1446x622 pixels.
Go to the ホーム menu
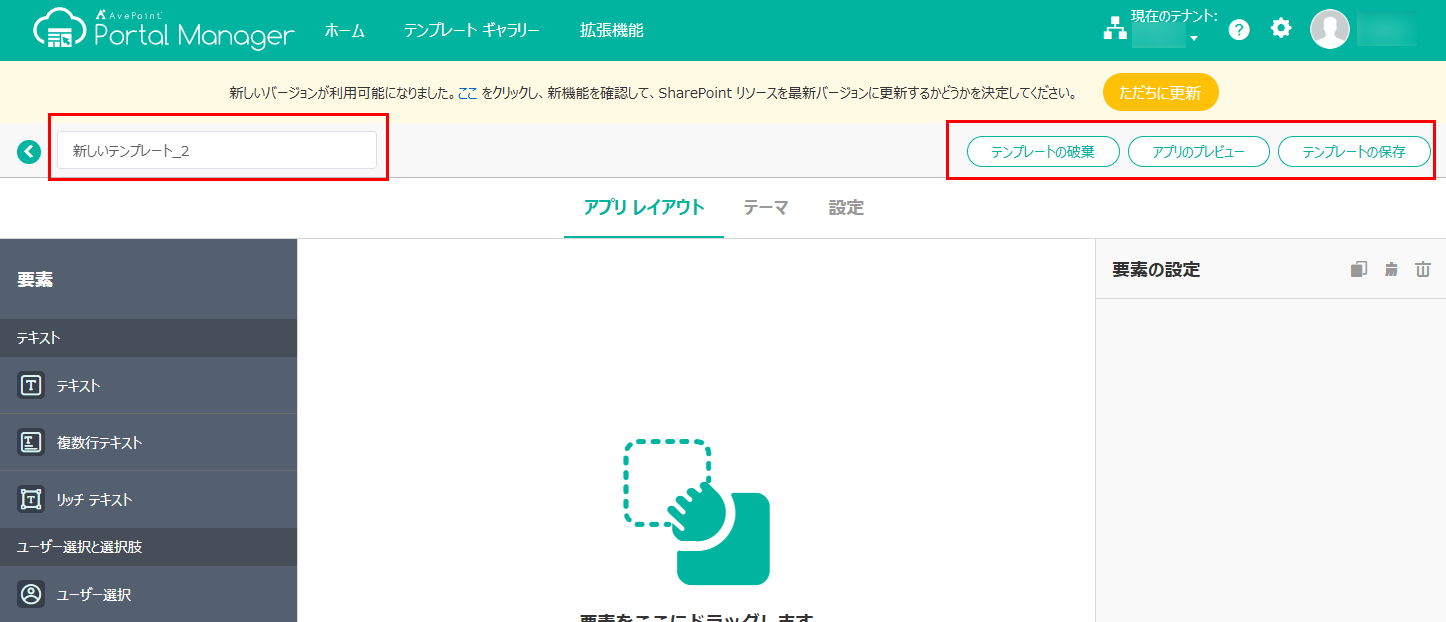point(344,30)
